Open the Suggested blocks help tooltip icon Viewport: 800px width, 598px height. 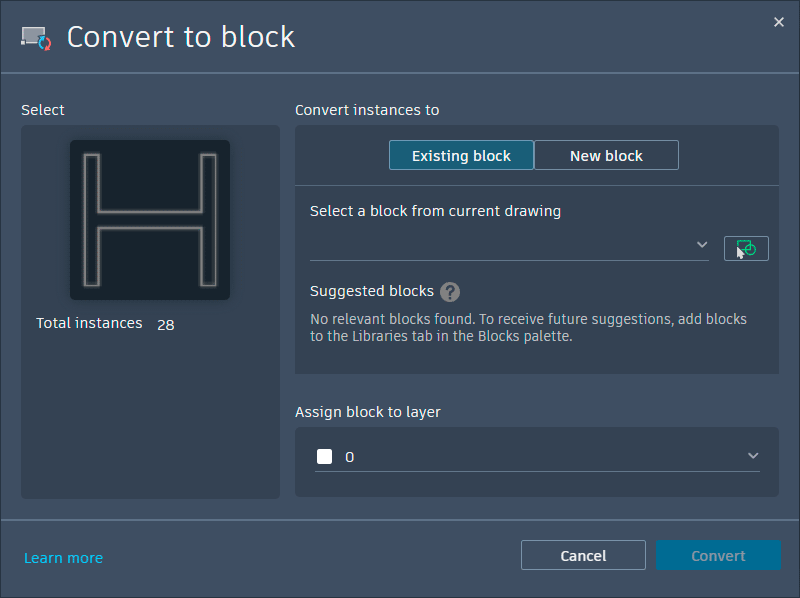[450, 292]
